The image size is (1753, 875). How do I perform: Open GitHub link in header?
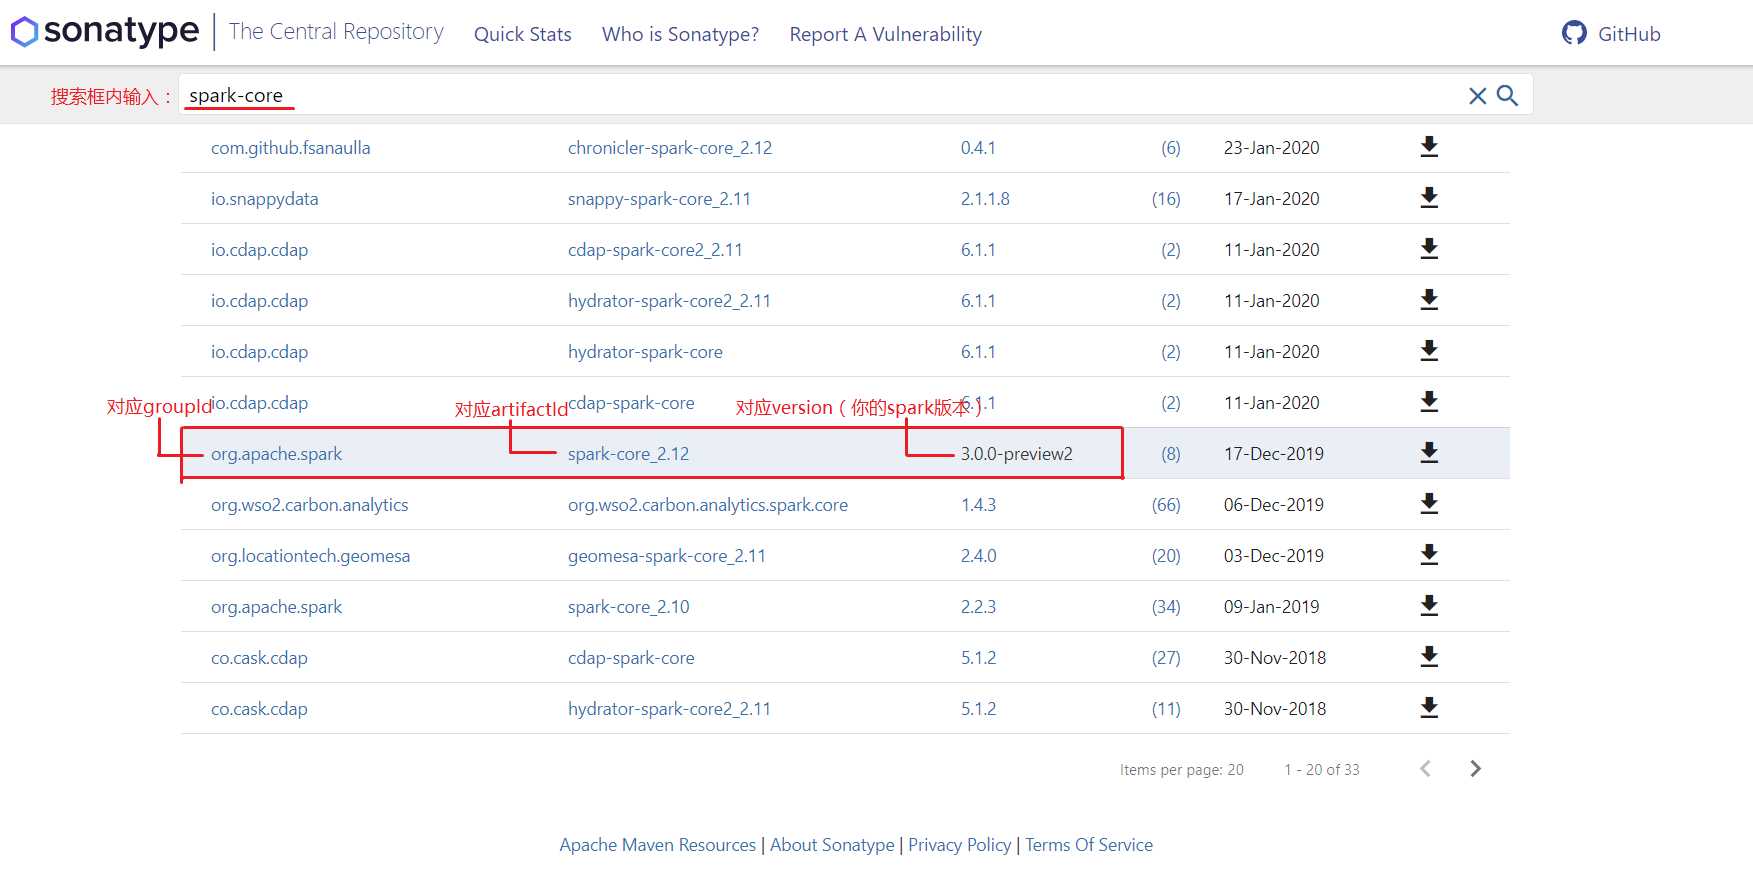1629,34
